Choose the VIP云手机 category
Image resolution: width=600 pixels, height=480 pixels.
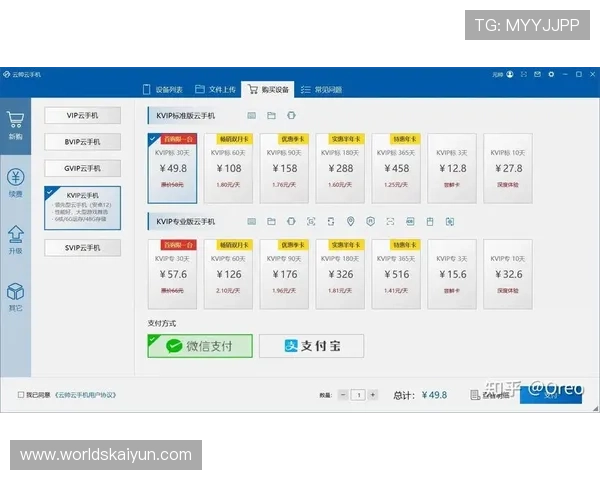point(83,115)
